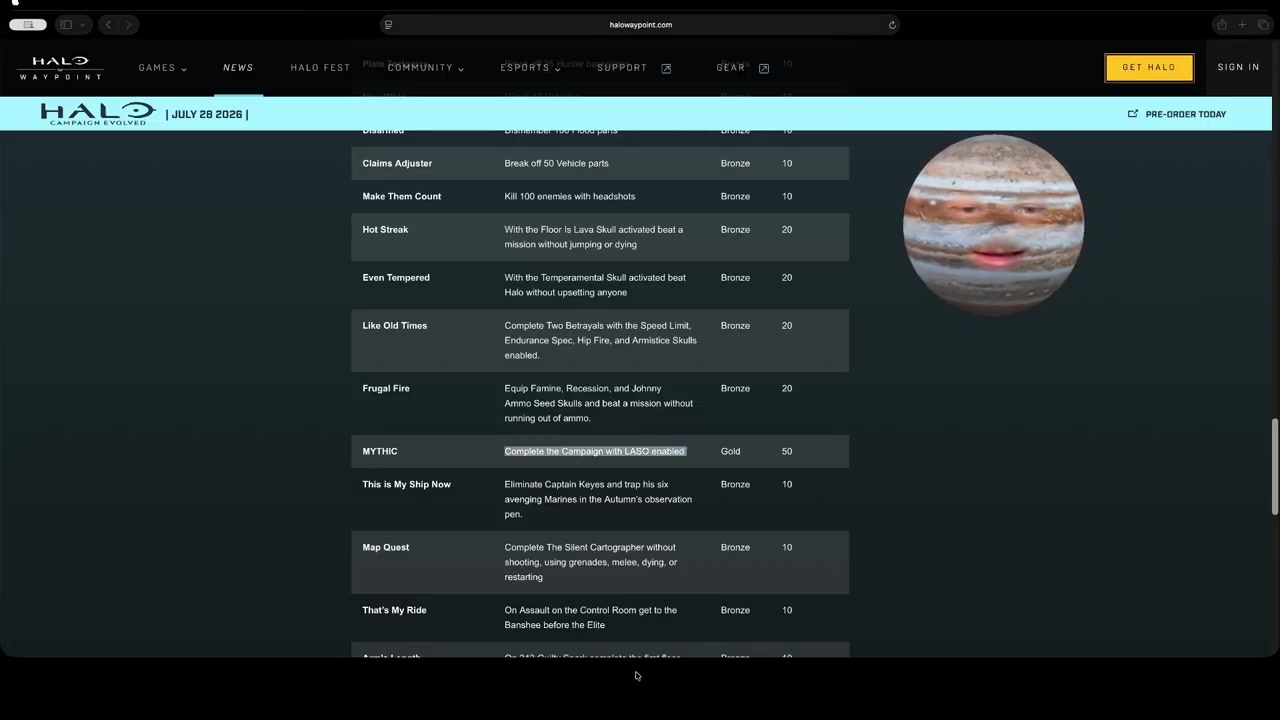Click the 'Gold' tier in MYTHIC row

tap(730, 452)
